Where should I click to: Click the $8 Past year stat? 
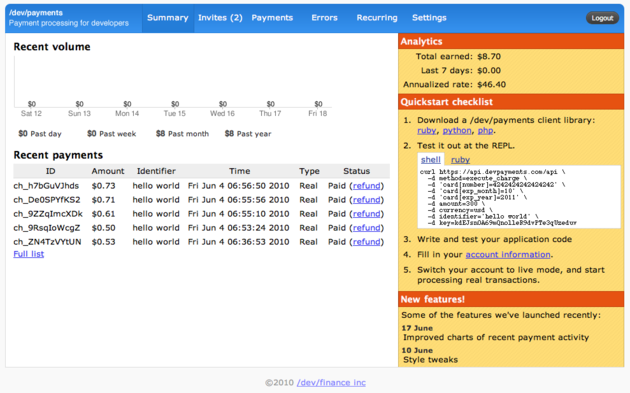tap(248, 134)
